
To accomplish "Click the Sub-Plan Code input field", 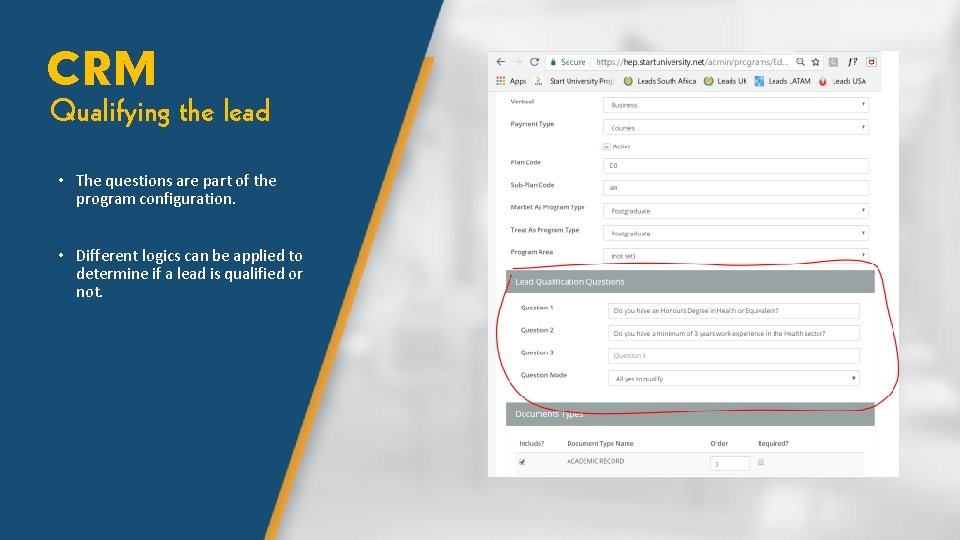I will point(736,188).
